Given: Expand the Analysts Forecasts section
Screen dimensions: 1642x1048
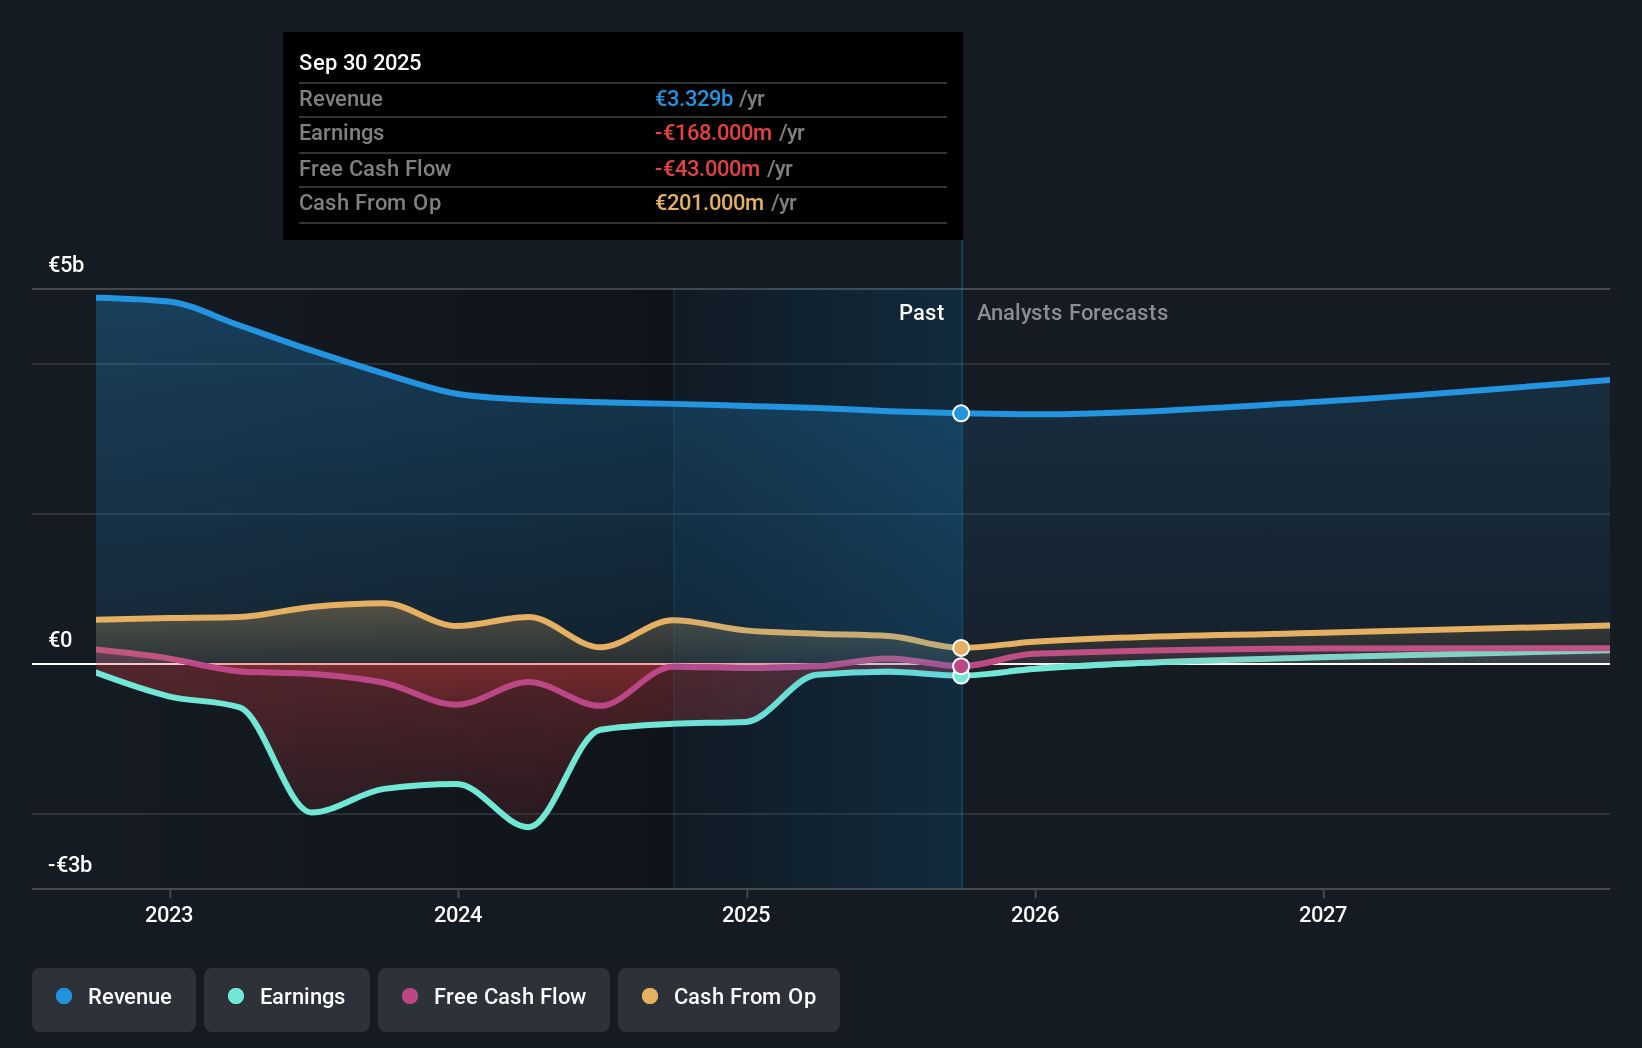Looking at the screenshot, I should point(1071,312).
